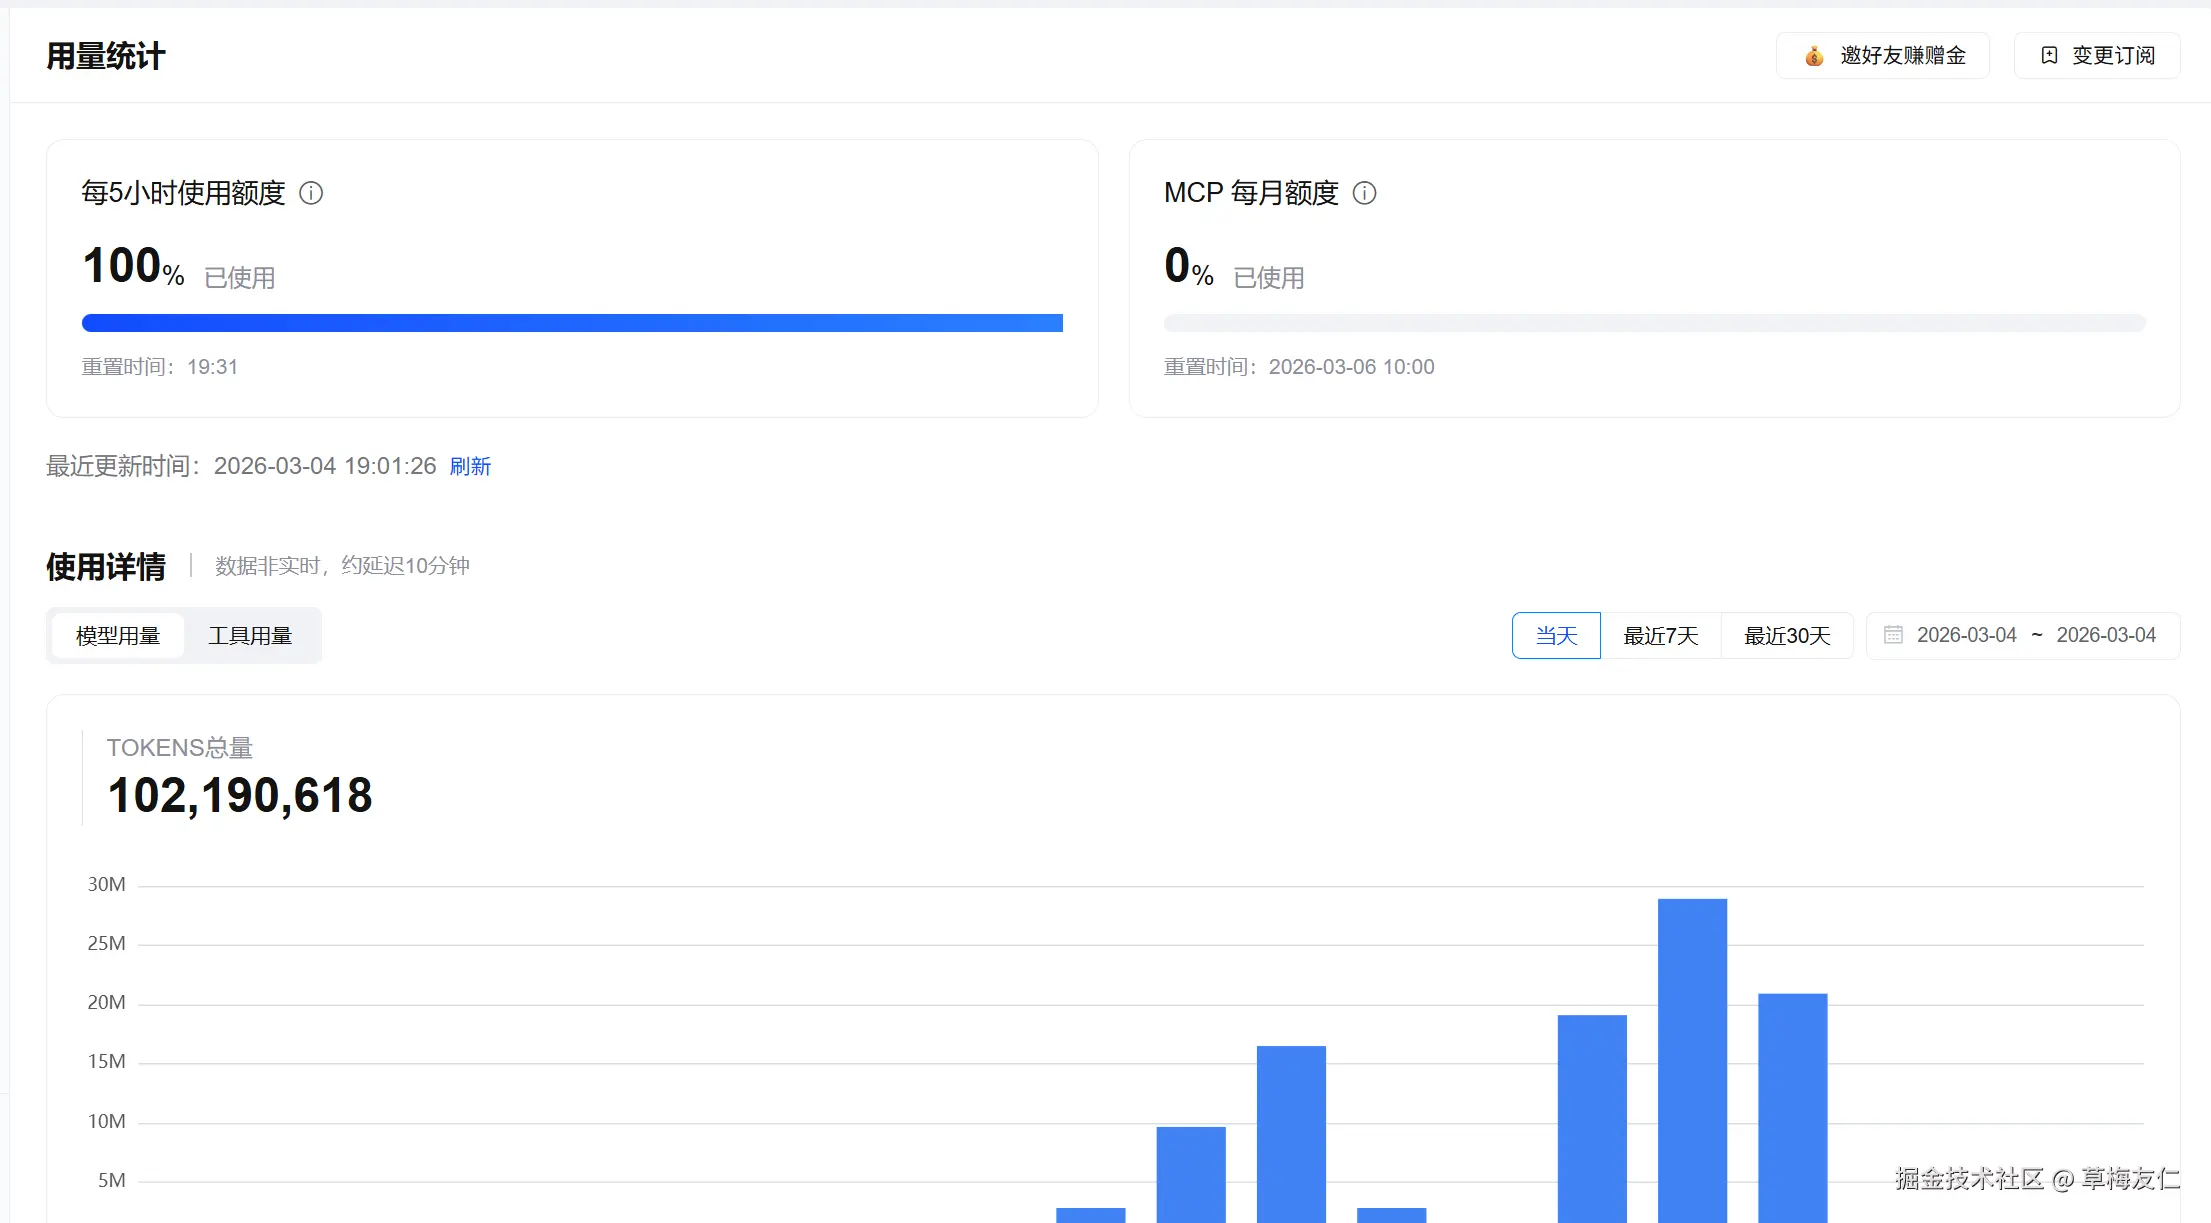Click the calendar icon in date range

(1893, 635)
